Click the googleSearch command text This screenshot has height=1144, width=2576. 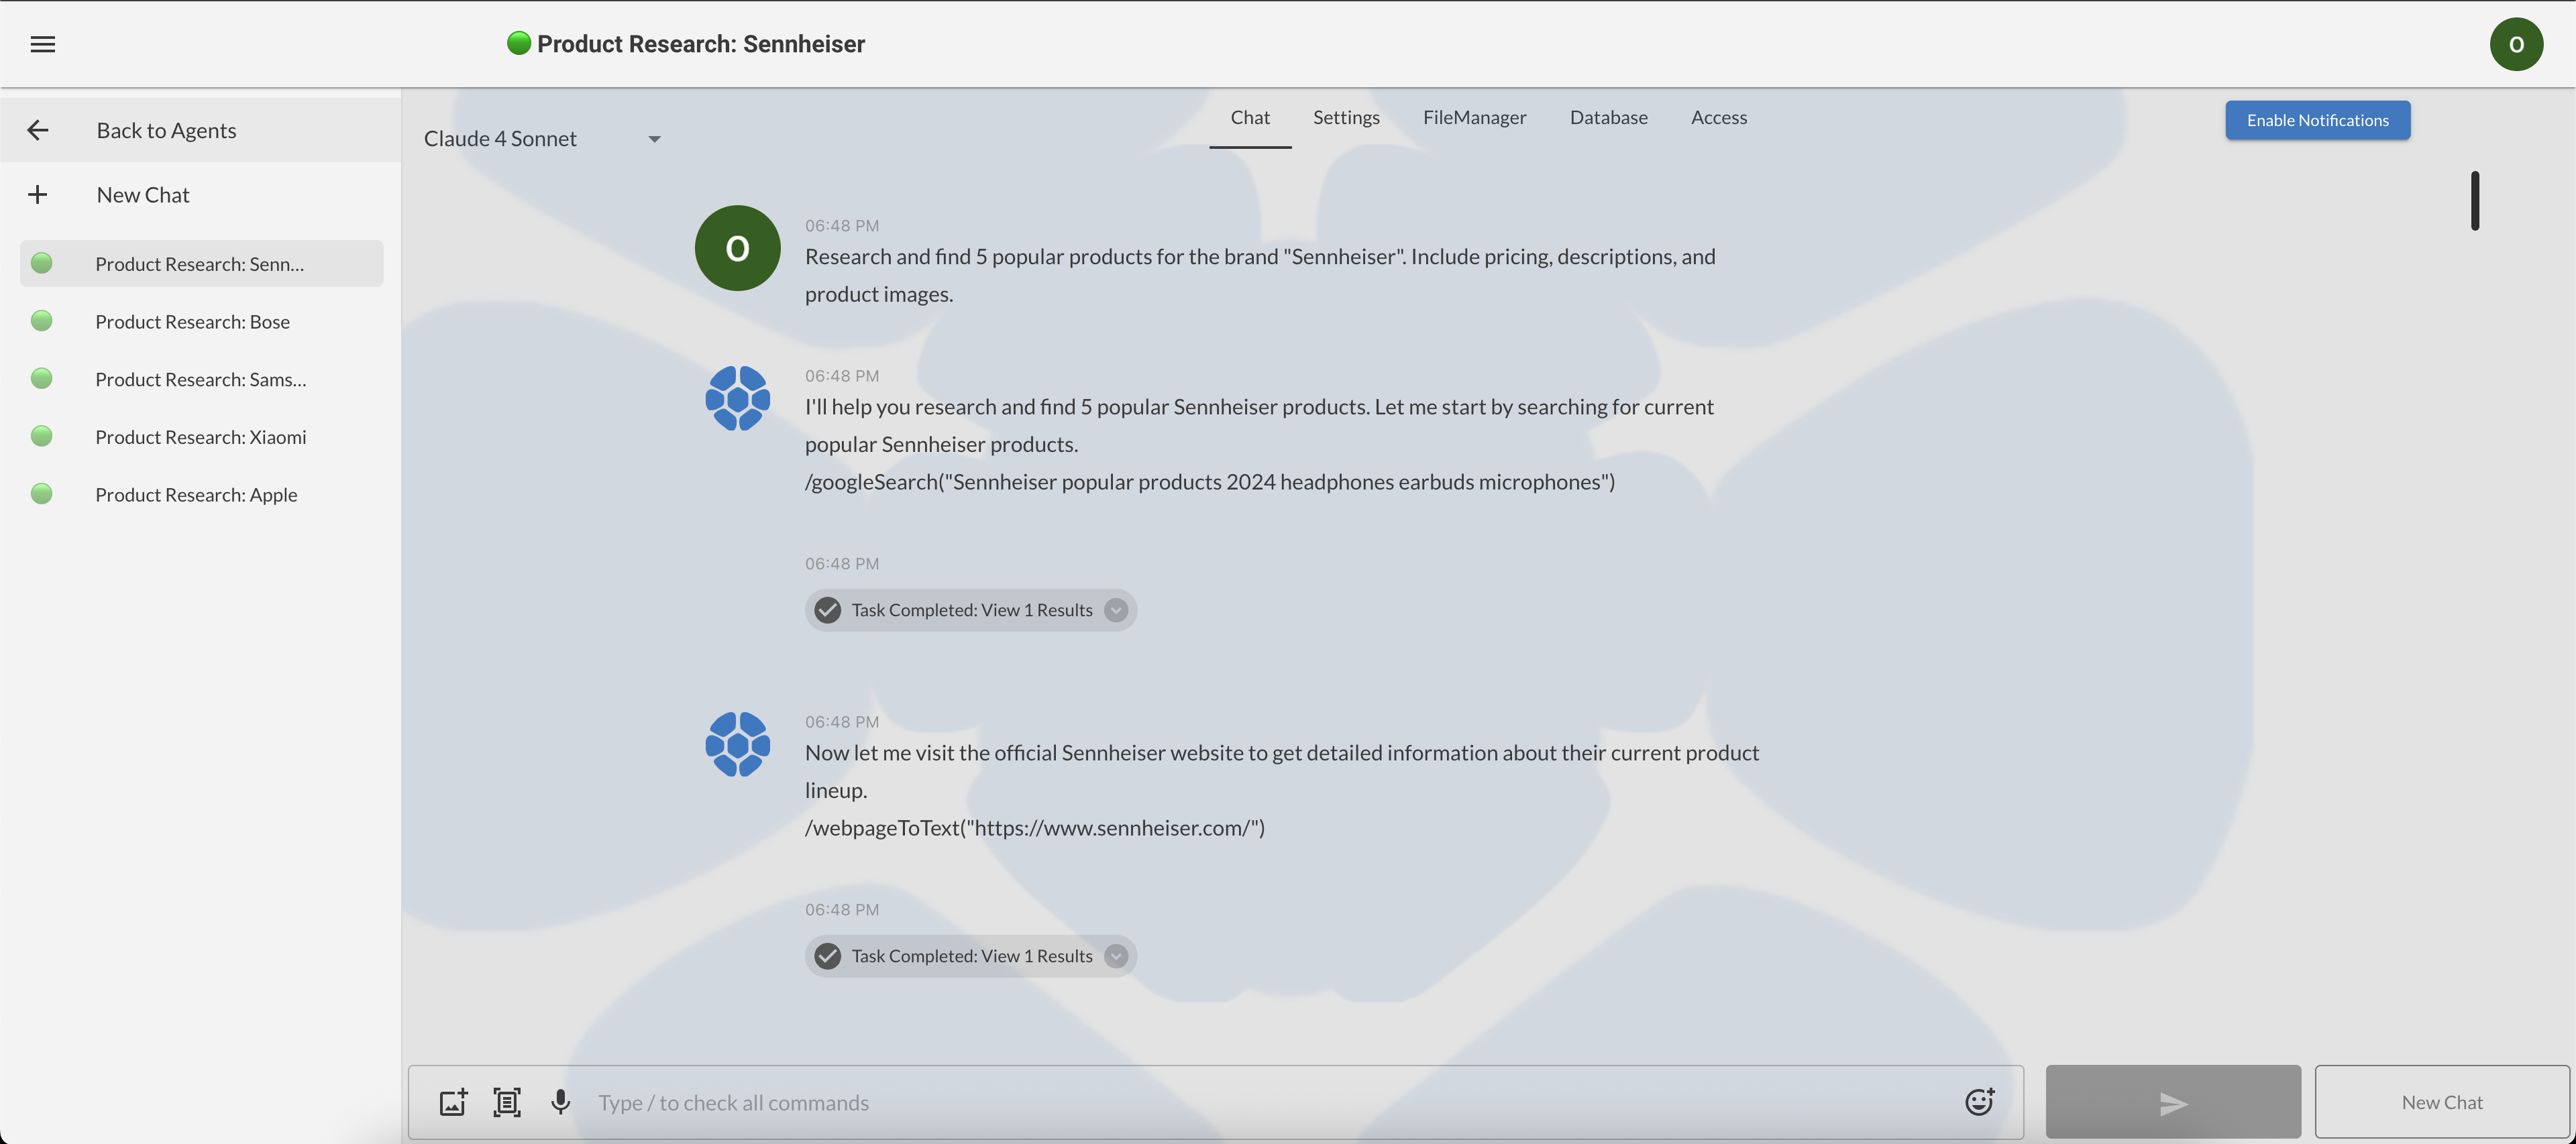pos(1209,482)
